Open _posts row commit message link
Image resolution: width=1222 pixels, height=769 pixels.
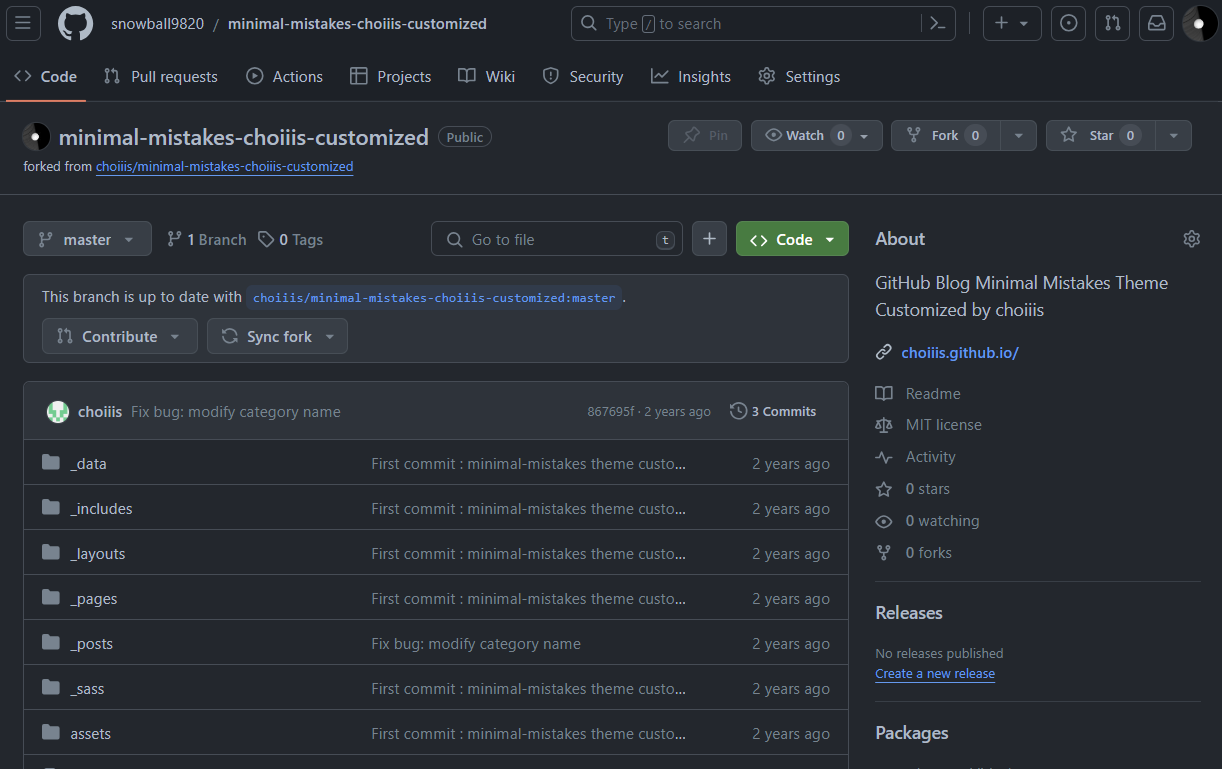pyautogui.click(x=476, y=643)
